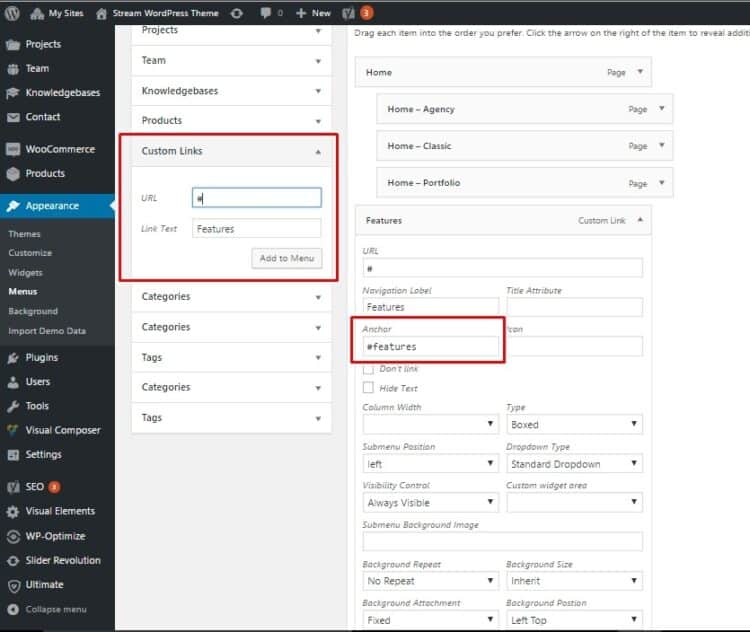Click the Add to Menu button
Screen dimensions: 750x632
pos(286,259)
